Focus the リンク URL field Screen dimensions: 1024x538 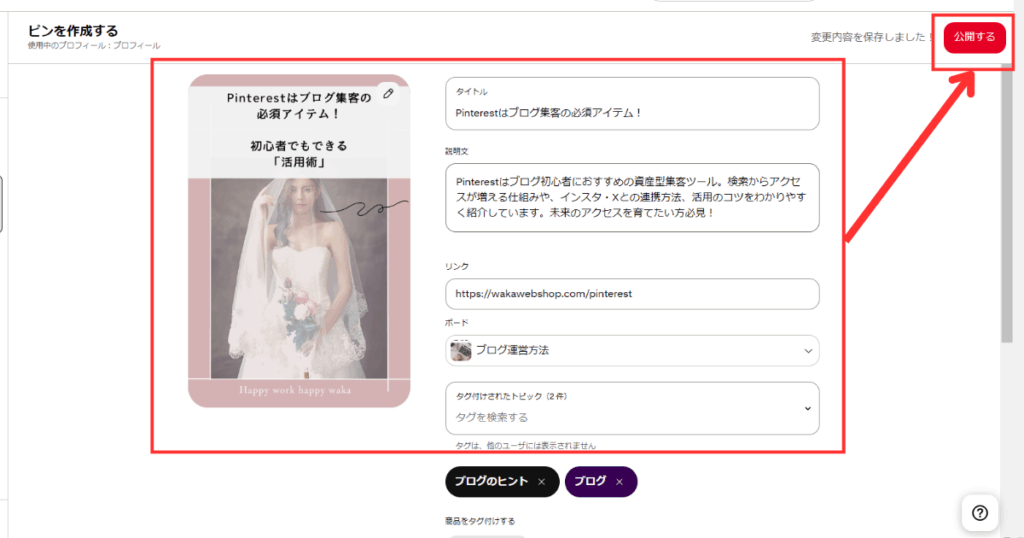click(632, 294)
